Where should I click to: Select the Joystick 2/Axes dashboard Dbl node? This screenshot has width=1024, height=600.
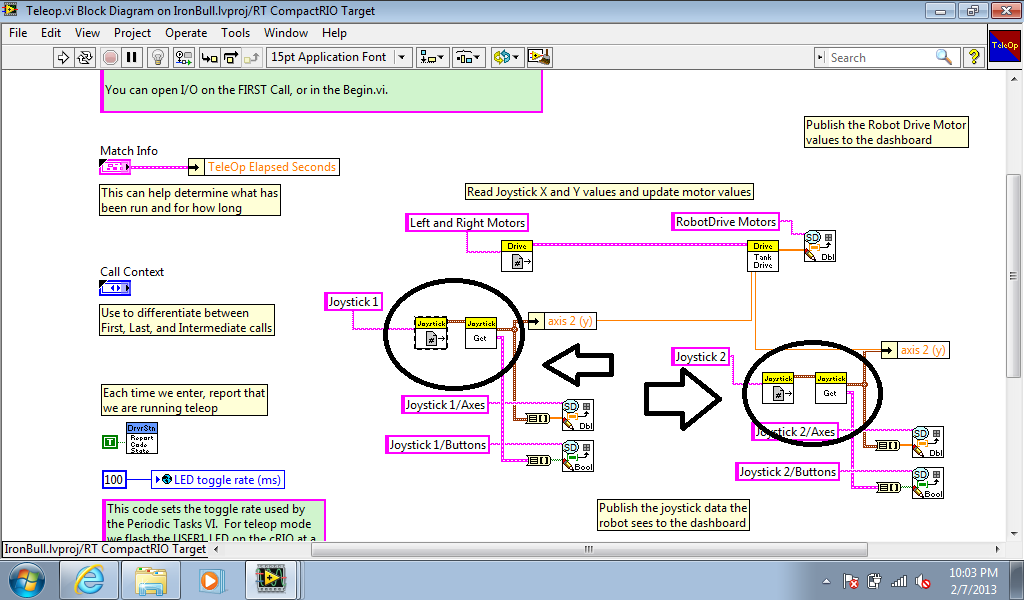(928, 443)
